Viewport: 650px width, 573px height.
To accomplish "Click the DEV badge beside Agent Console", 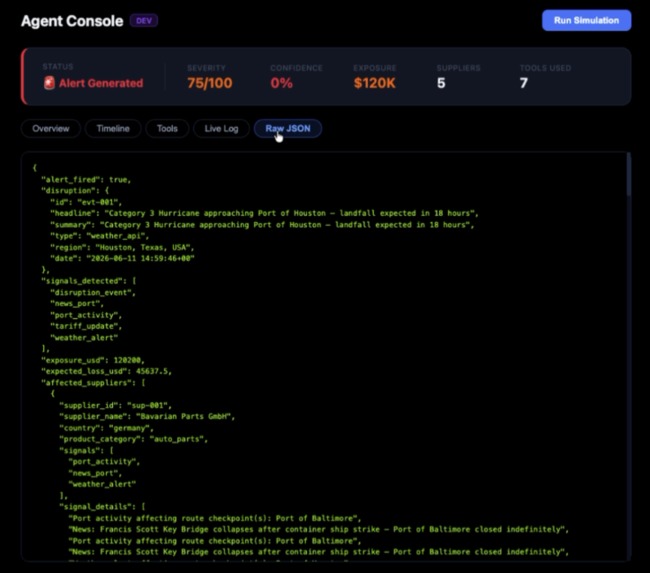I will 144,21.
